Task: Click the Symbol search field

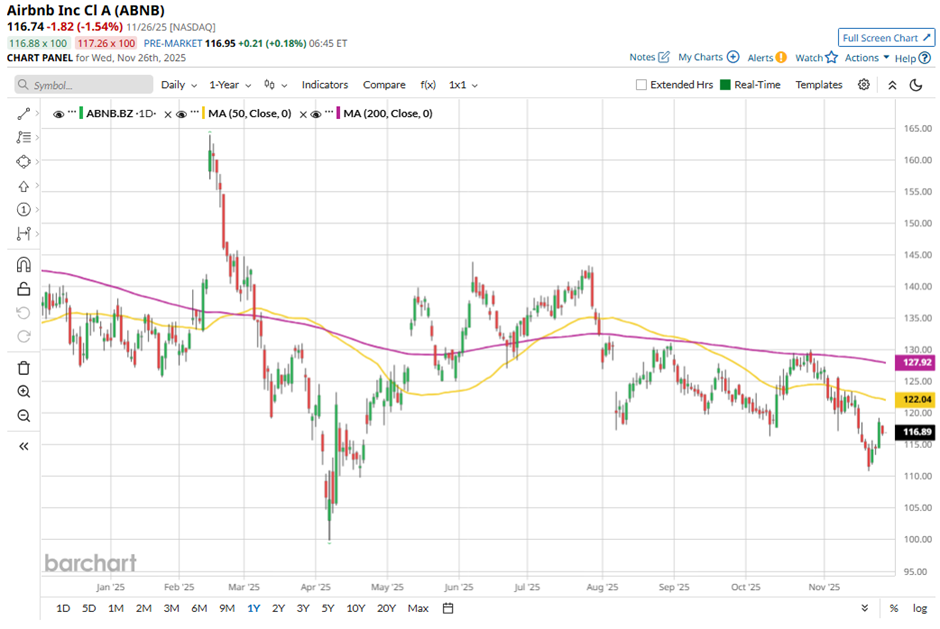Action: [x=82, y=86]
